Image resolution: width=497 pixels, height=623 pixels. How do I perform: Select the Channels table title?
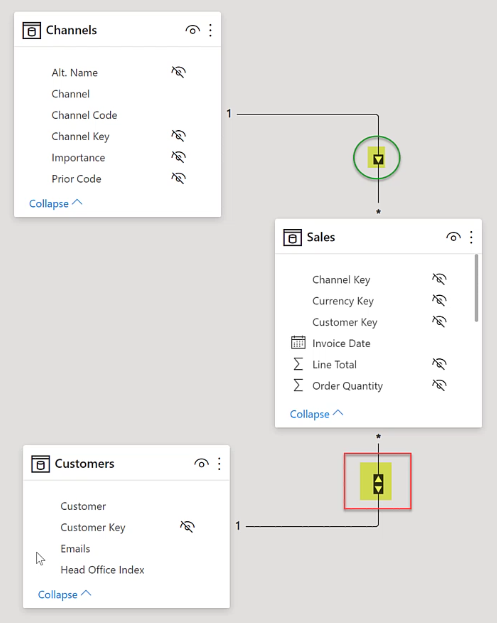[72, 30]
